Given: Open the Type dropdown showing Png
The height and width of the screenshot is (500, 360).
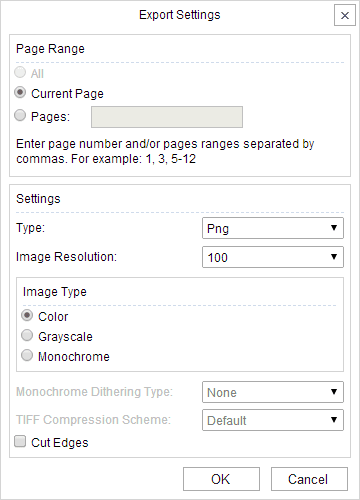Looking at the screenshot, I should 273,228.
